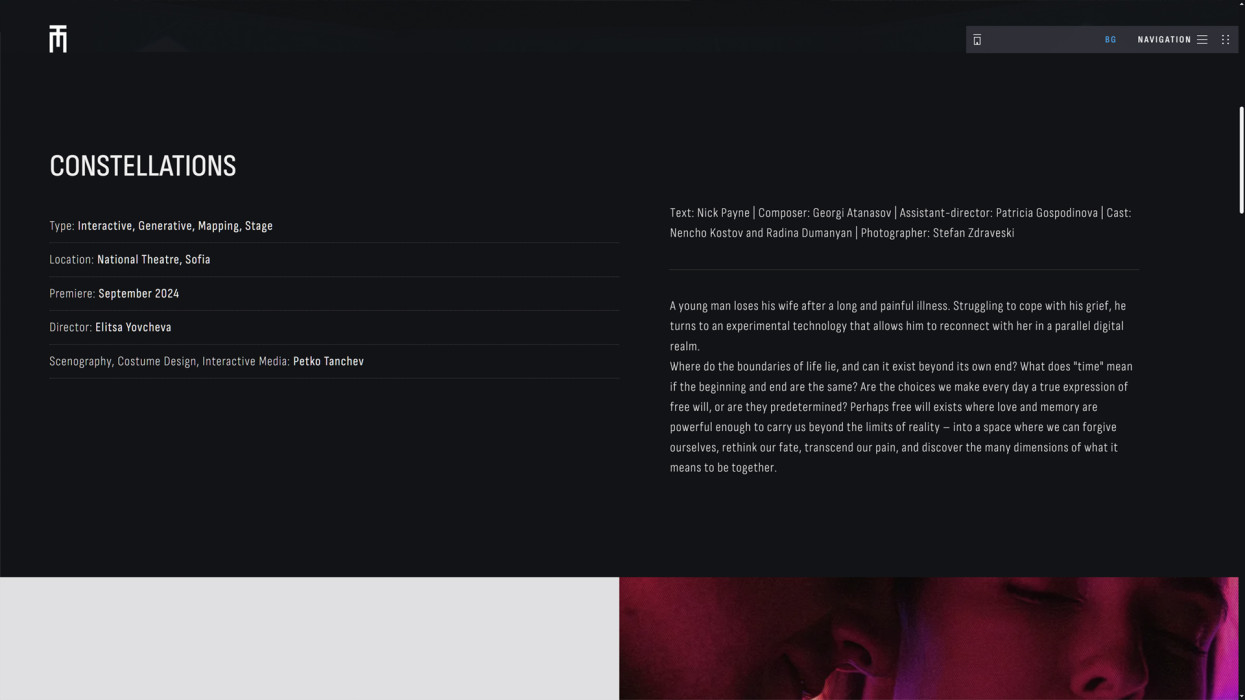Click the Scenography, Costume Design, Interactive Media label
Viewport: 1245px width, 700px height.
point(170,362)
